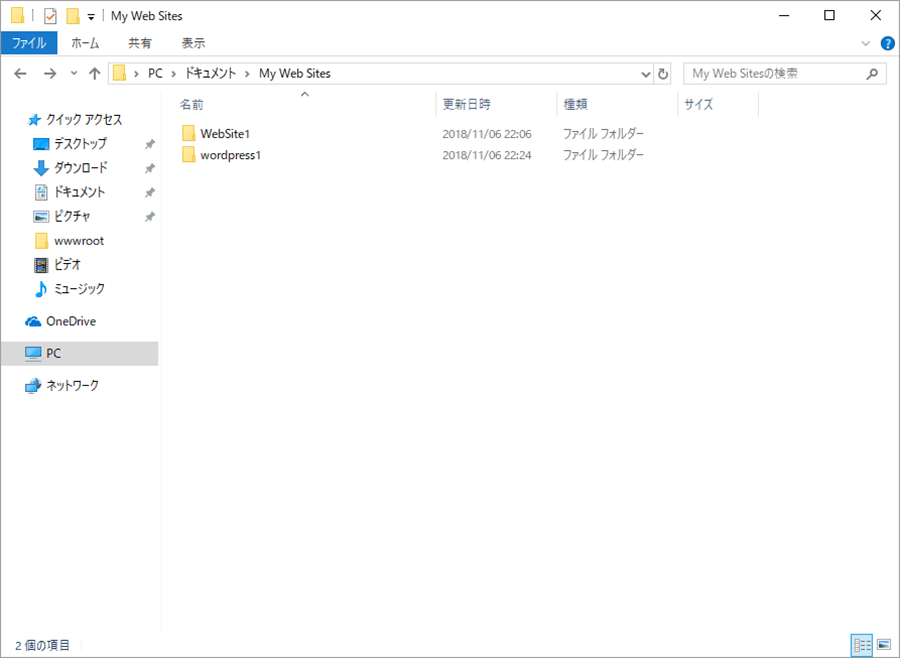Open the 表示 ribbon tab
900x658 pixels.
(193, 43)
